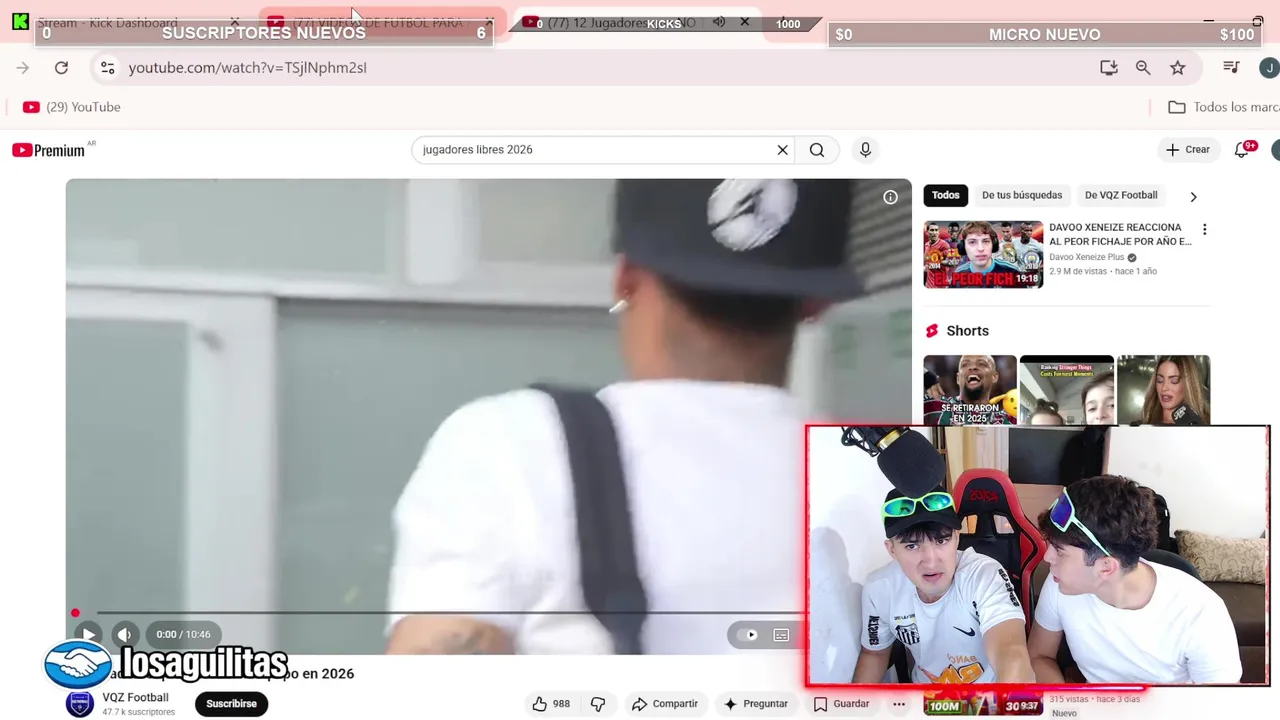Open the (29) YouTube bookmark
The height and width of the screenshot is (720, 1280).
pyautogui.click(x=71, y=107)
